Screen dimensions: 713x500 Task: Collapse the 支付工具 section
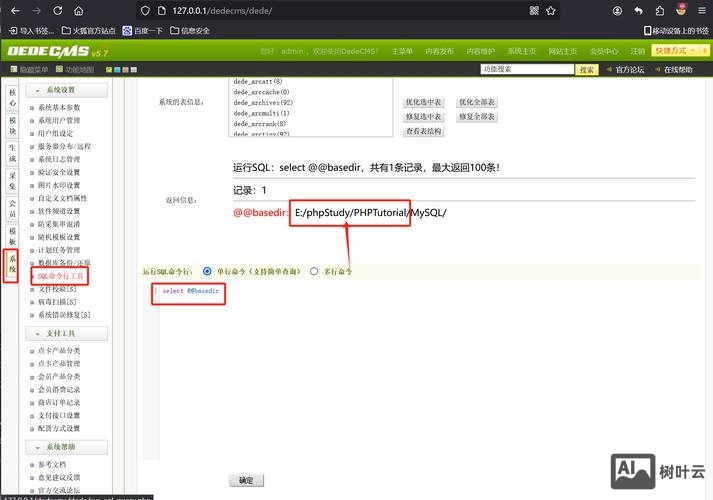pyautogui.click(x=66, y=334)
